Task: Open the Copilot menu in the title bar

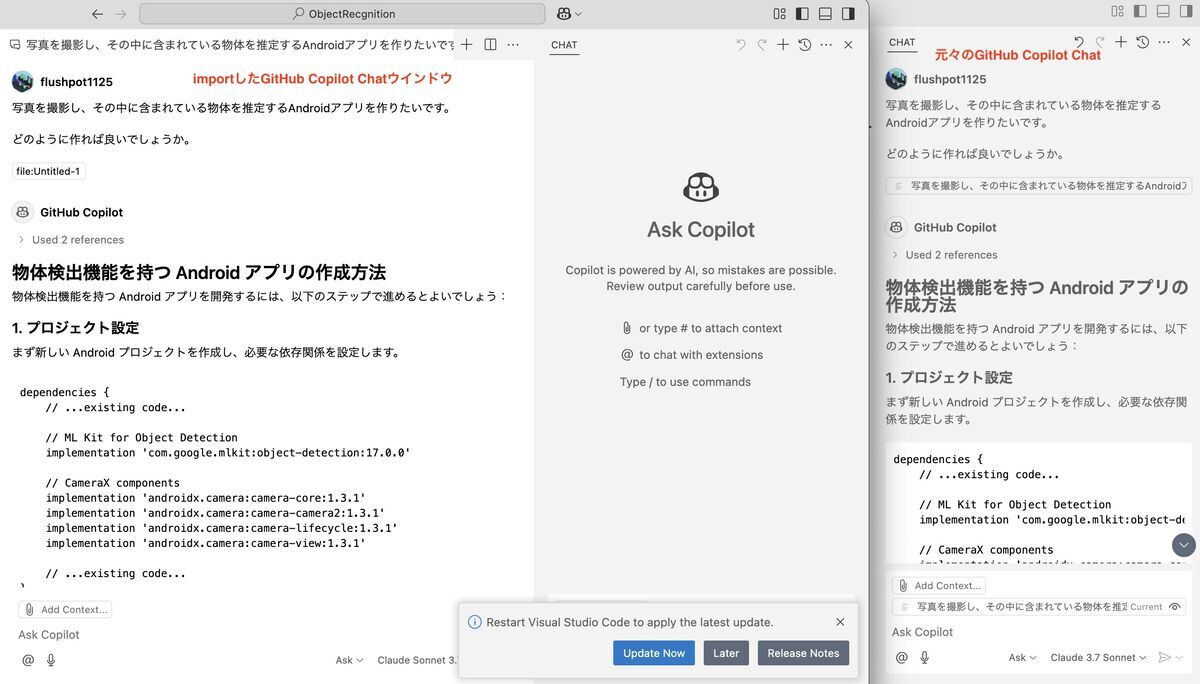Action: click(569, 14)
